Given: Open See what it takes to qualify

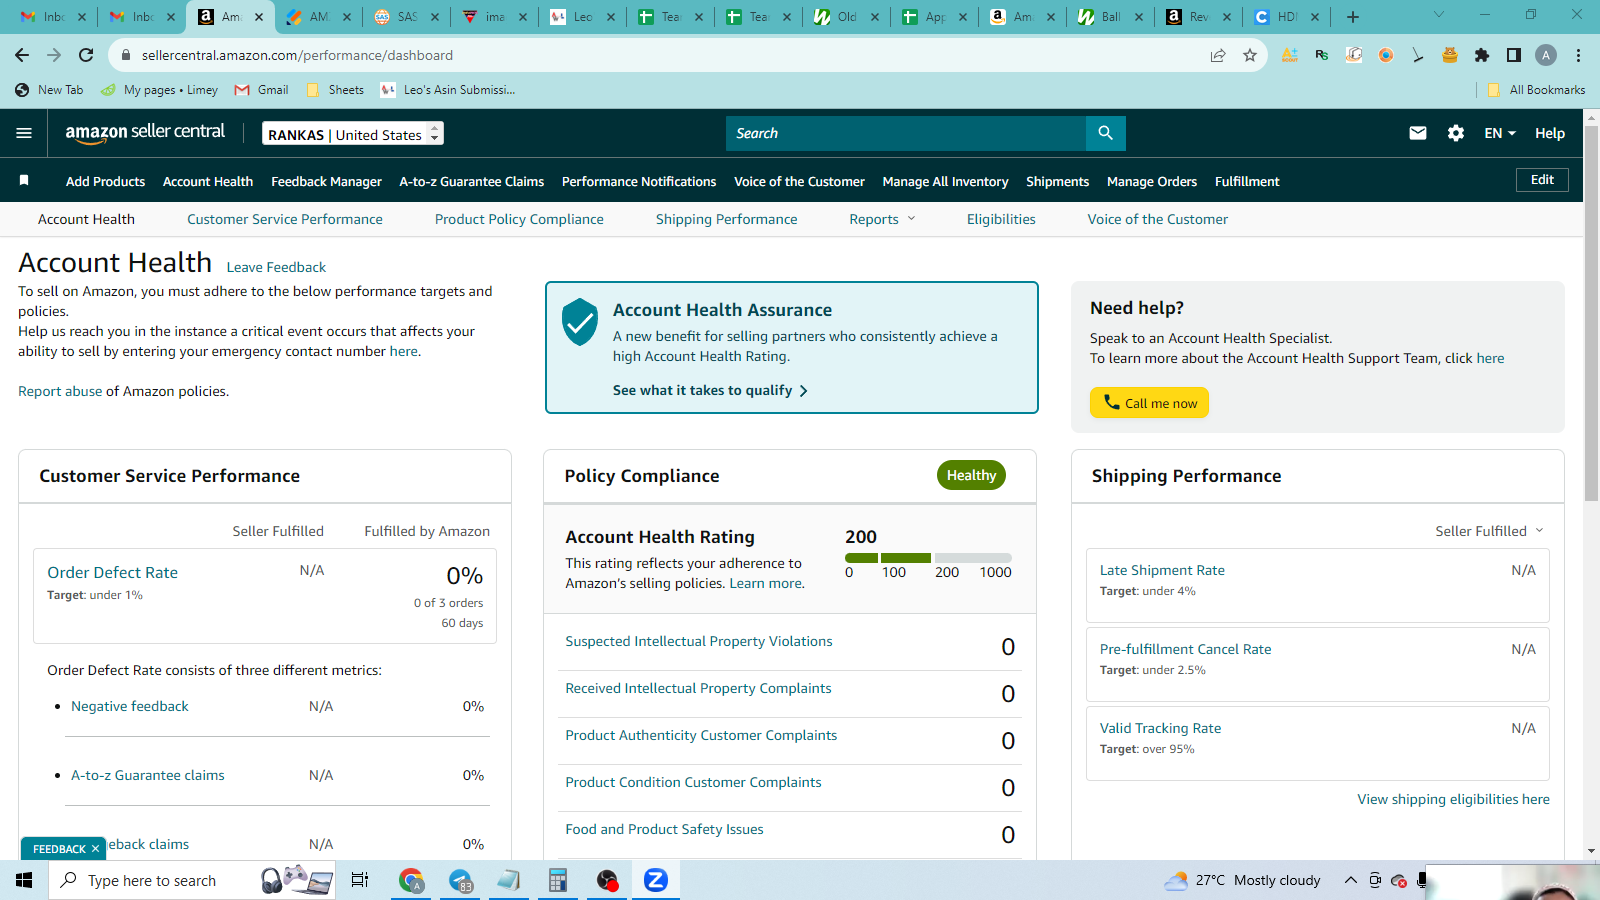Looking at the screenshot, I should click(x=710, y=390).
